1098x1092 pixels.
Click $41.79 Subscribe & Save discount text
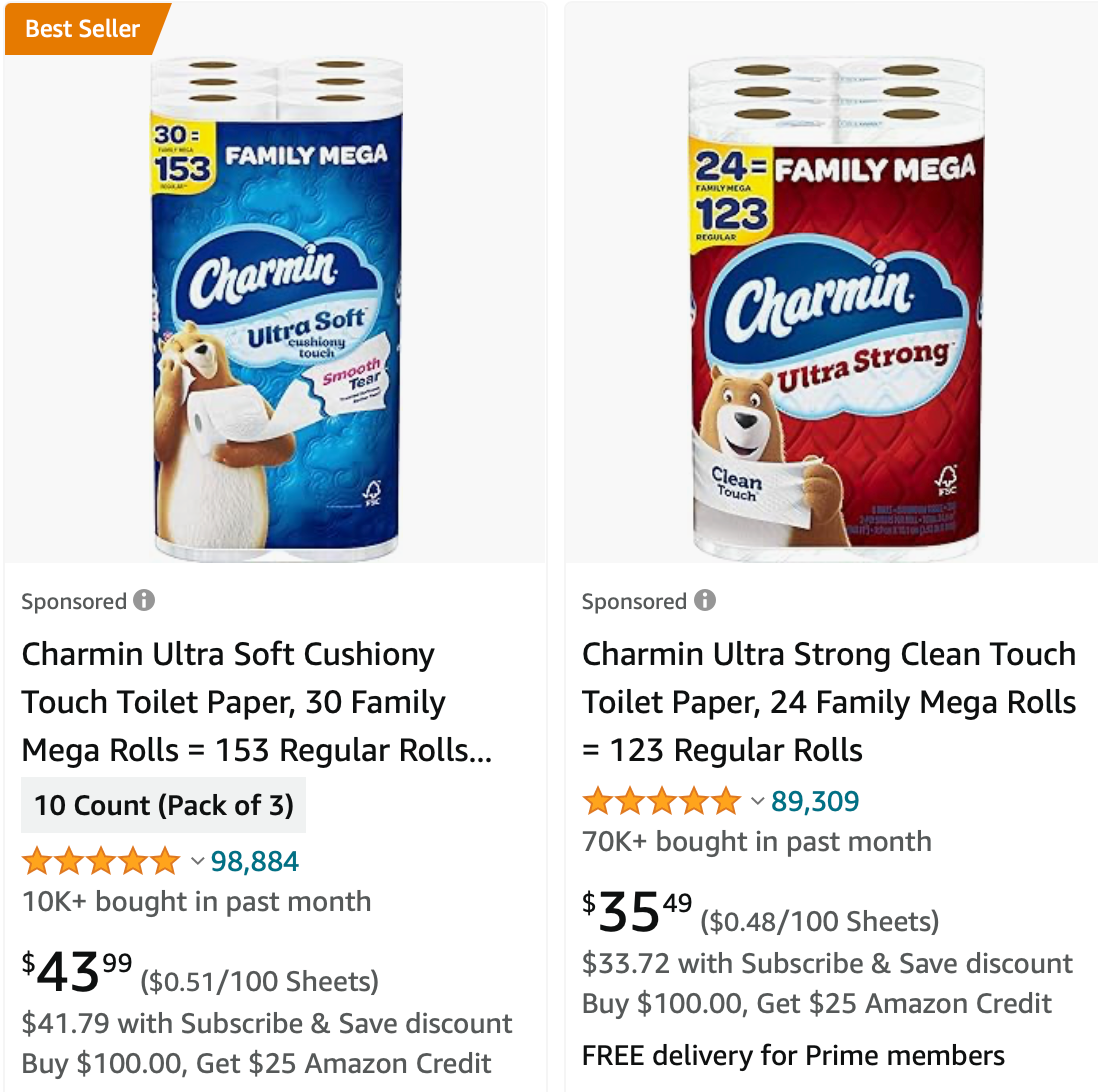pyautogui.click(x=267, y=1024)
